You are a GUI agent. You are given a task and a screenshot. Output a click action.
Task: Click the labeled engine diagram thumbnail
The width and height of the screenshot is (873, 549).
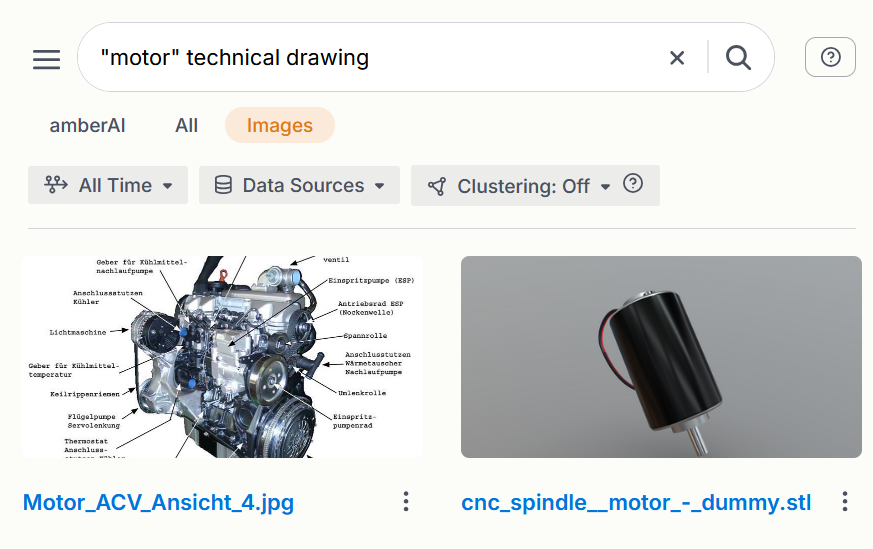tap(222, 357)
